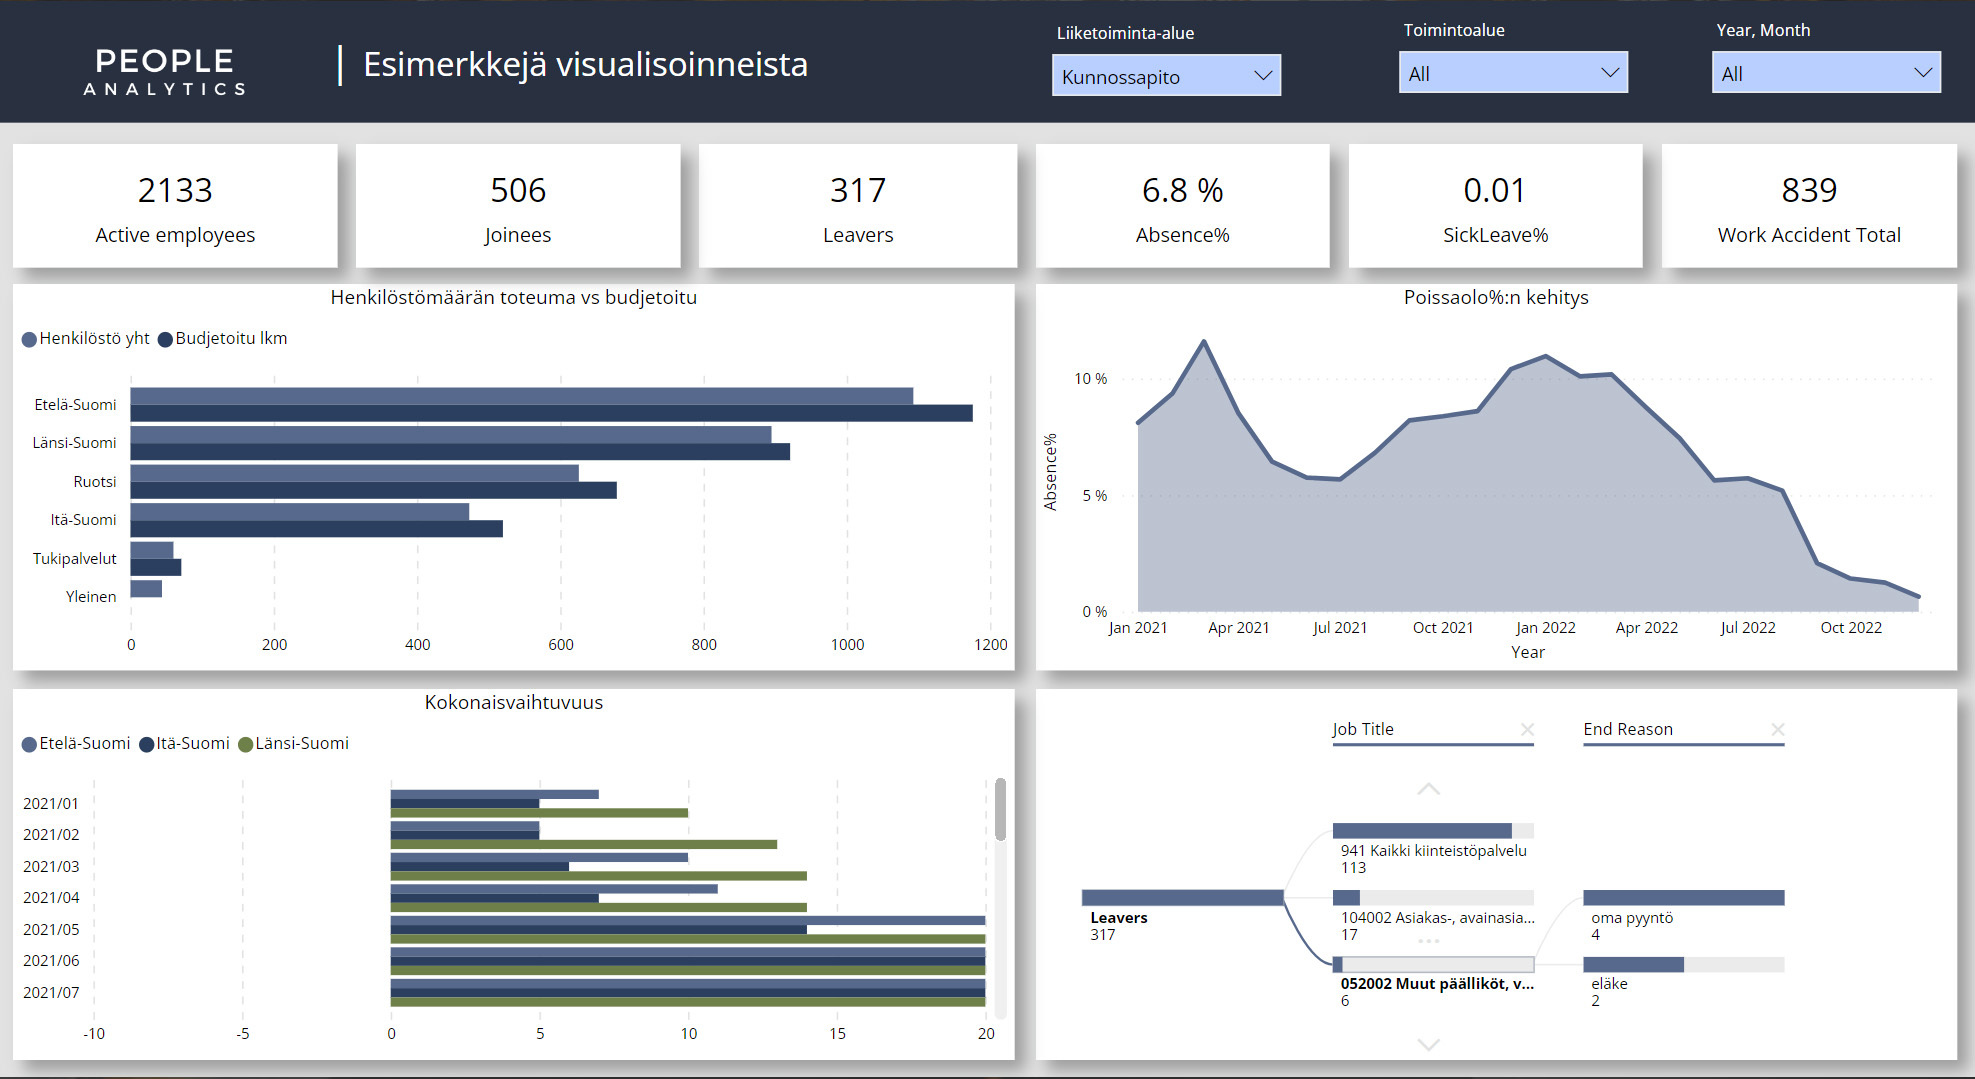The image size is (1975, 1079).
Task: Click Etelä-Suomi legend marker in Kokonaisvaihtuvuus
Action: point(29,744)
